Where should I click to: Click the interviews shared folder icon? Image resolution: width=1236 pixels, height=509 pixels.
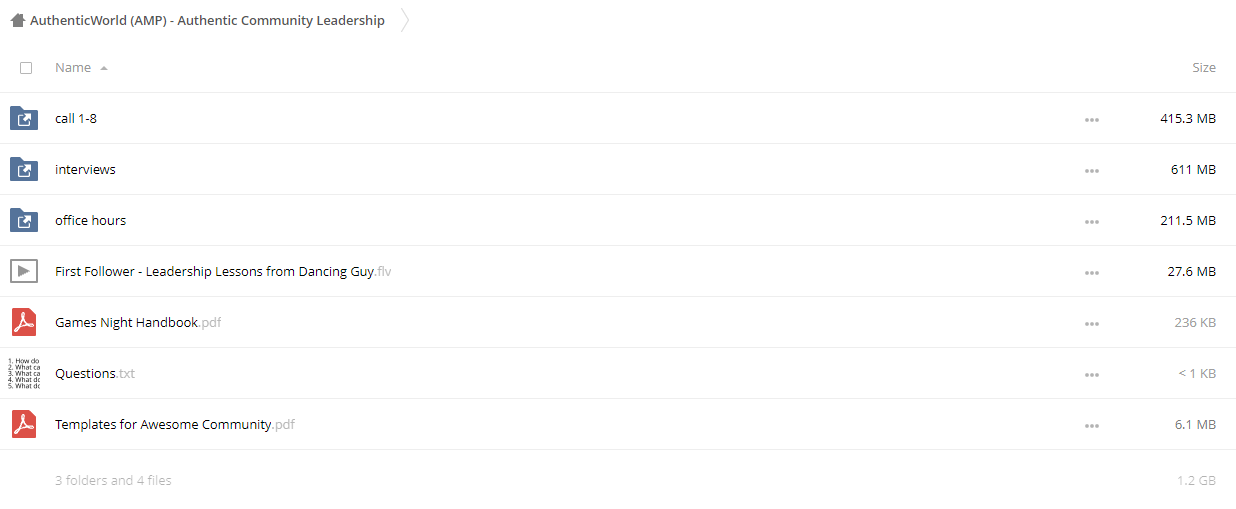24,169
